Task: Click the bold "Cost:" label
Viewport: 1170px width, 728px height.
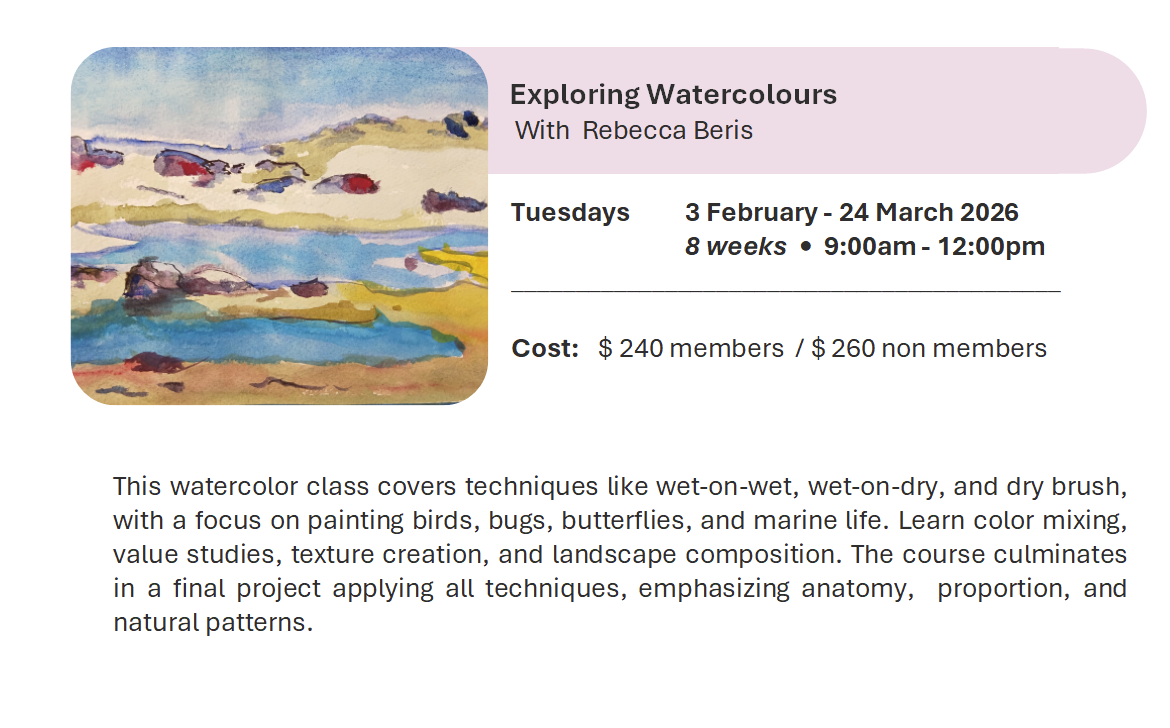Action: coord(545,348)
